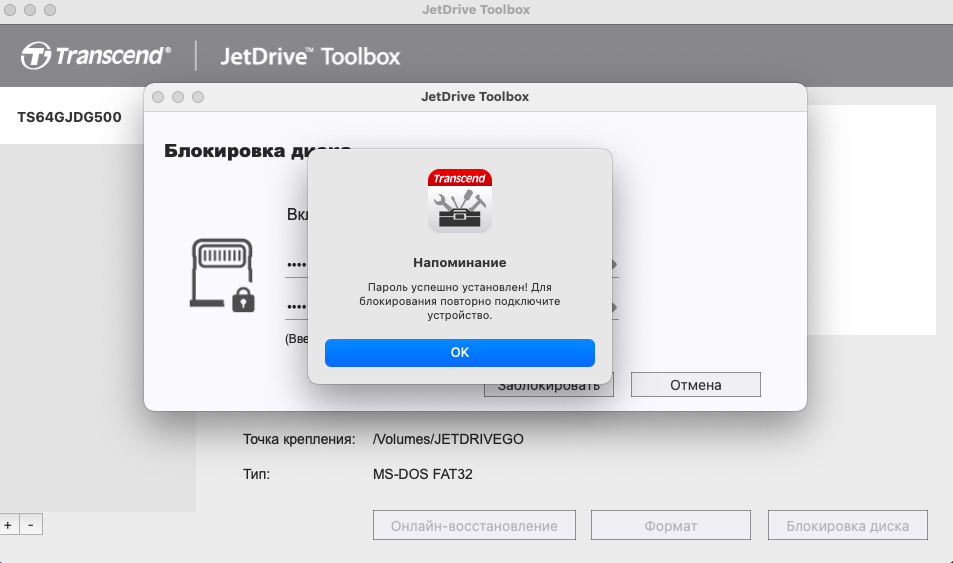Select TS64GJDG500 drive in sidebar

pyautogui.click(x=69, y=117)
